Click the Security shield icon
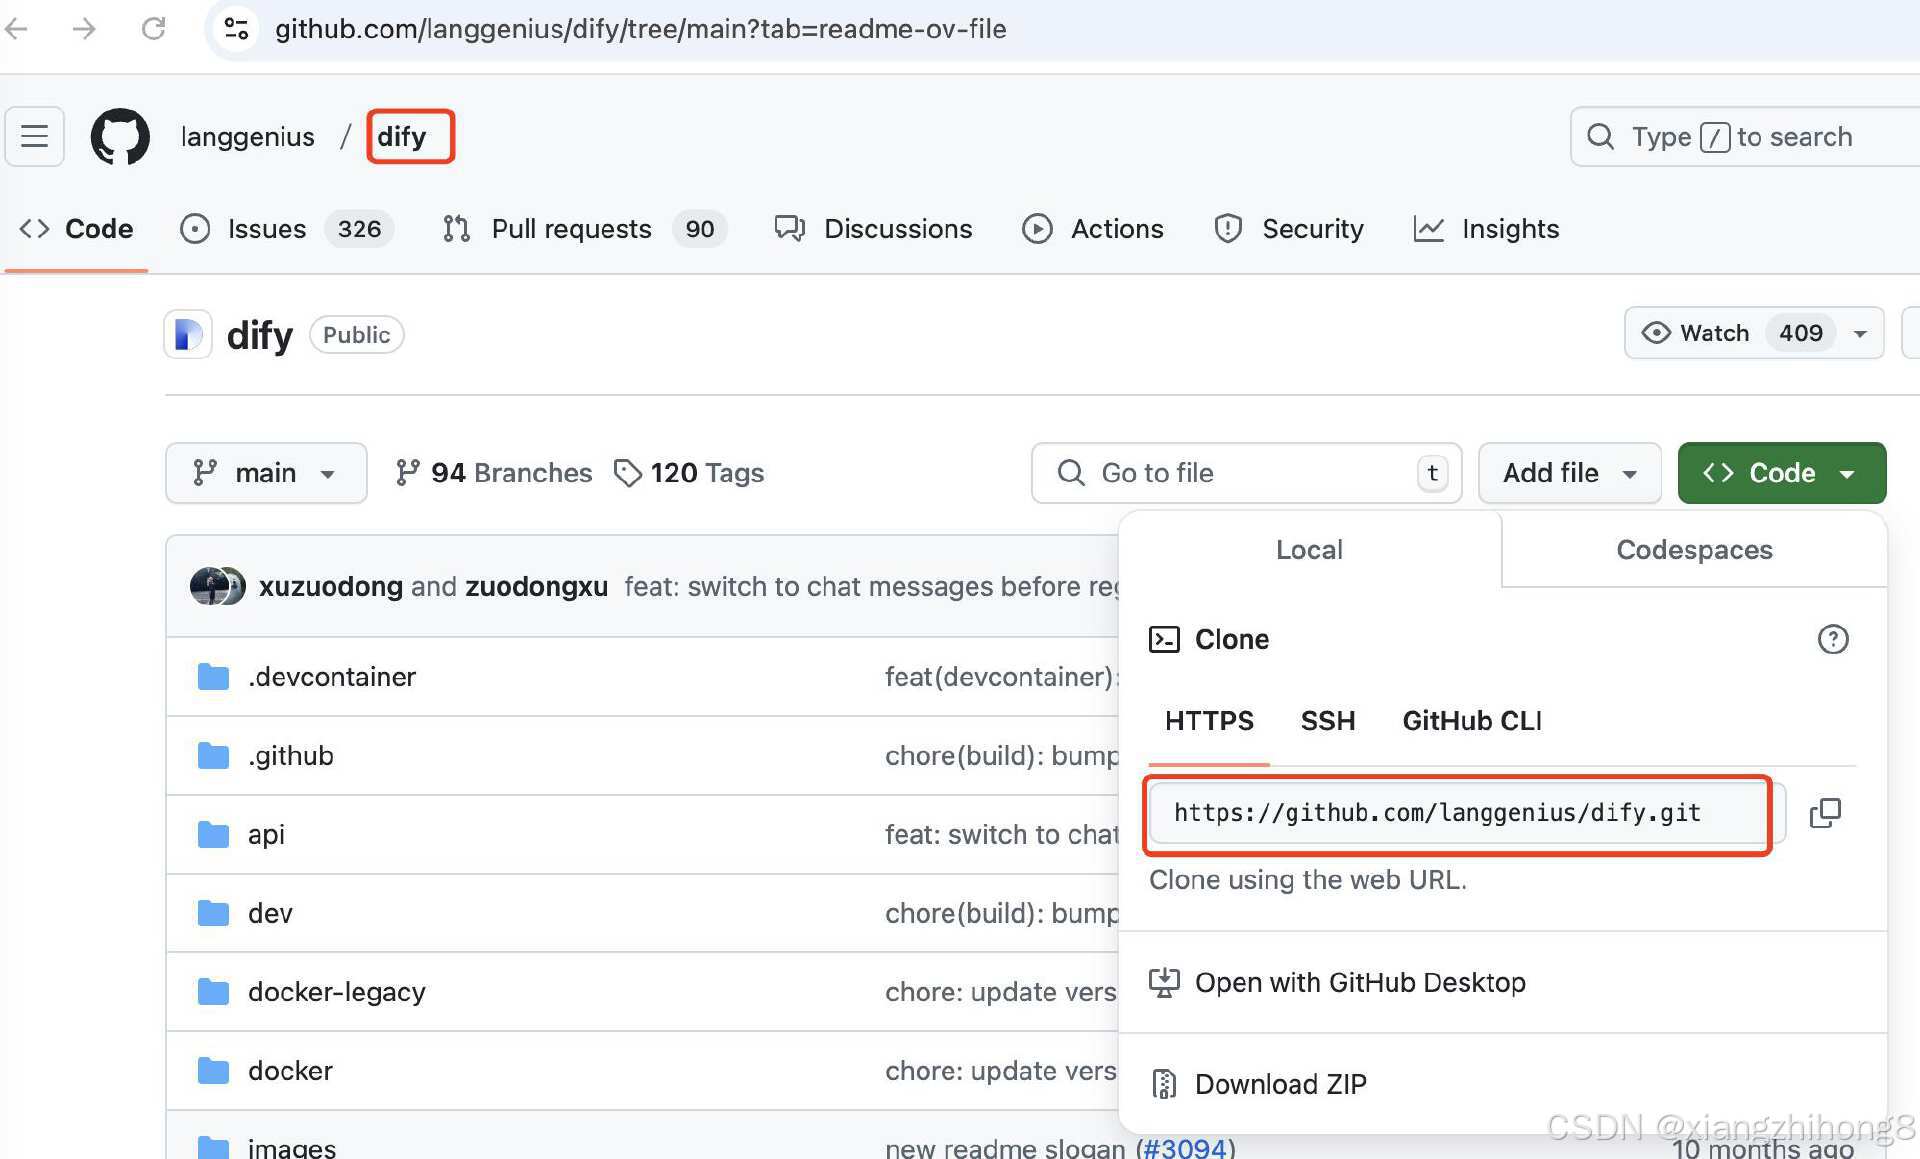Image resolution: width=1920 pixels, height=1159 pixels. point(1227,229)
